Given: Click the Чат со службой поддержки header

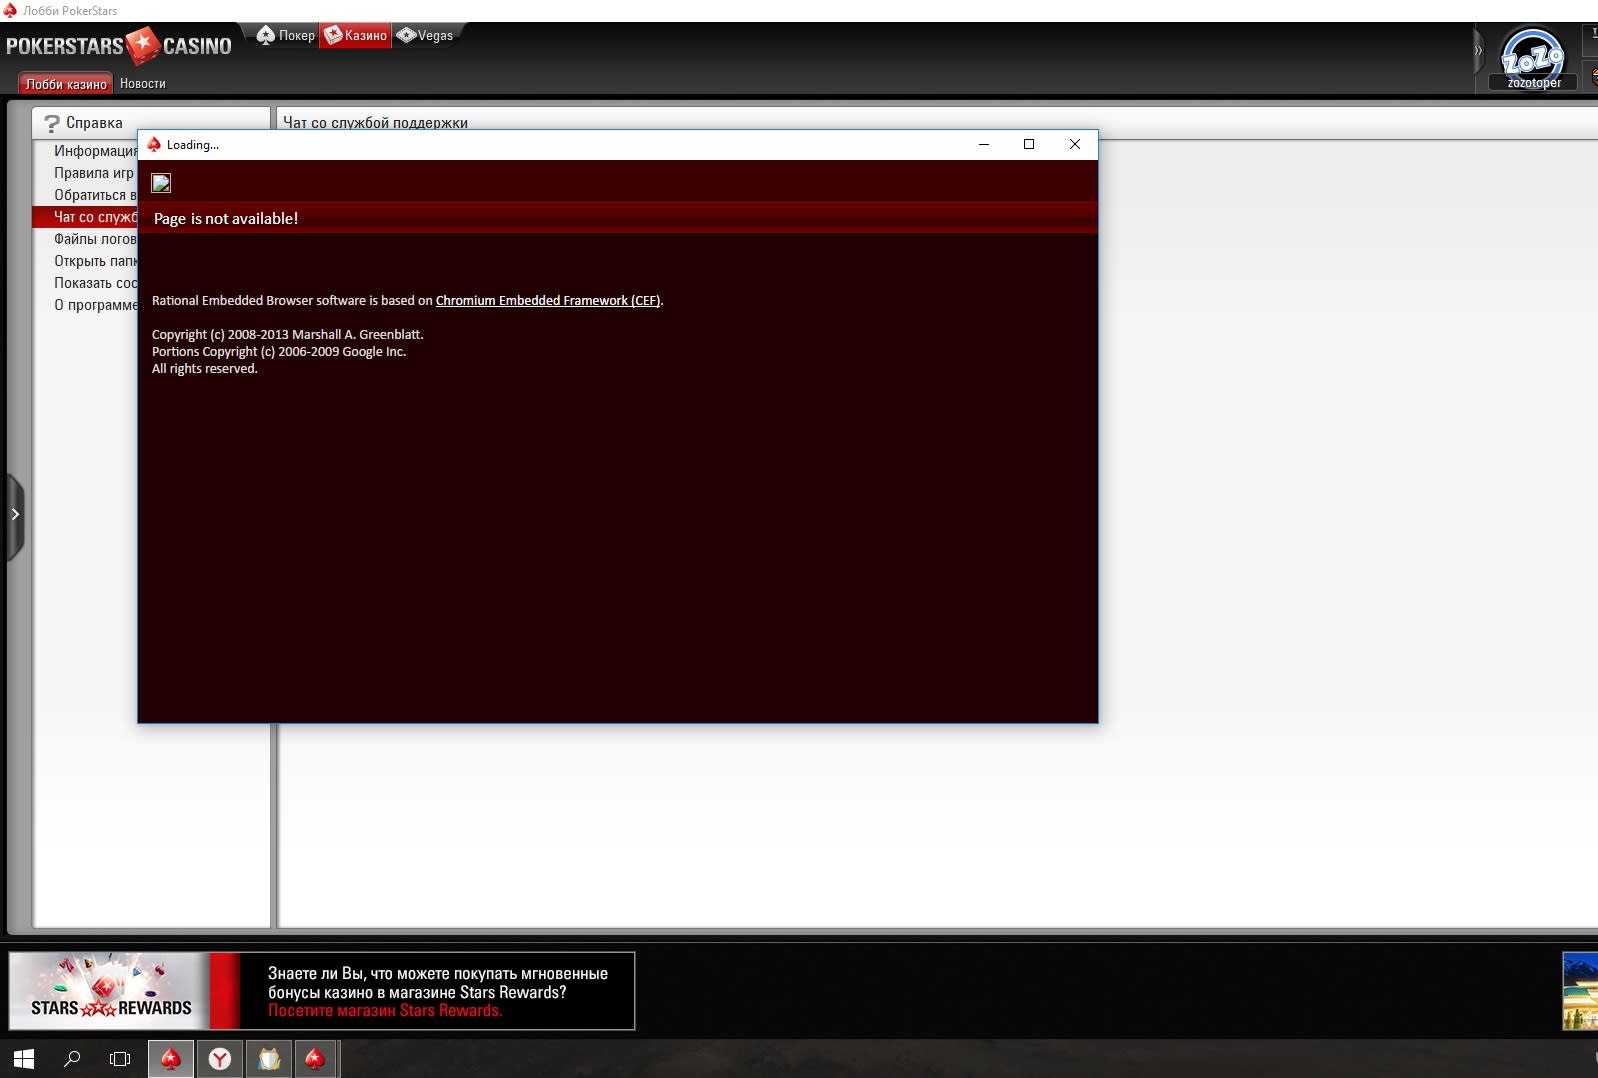Looking at the screenshot, I should pyautogui.click(x=375, y=123).
